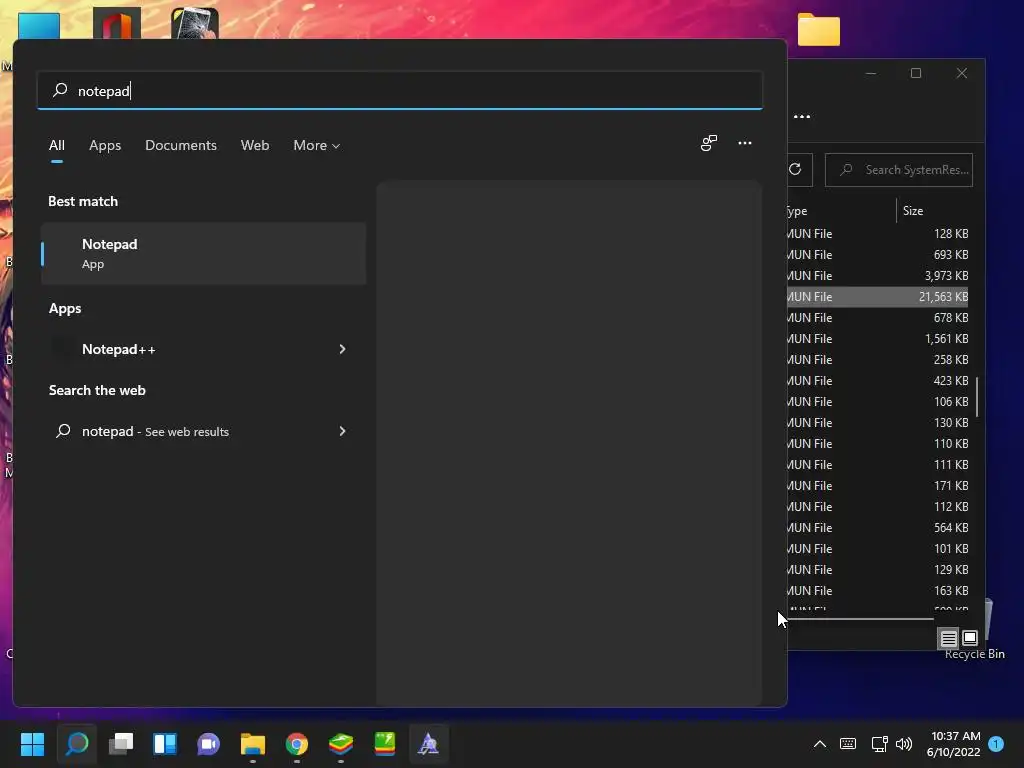
Task: Maximize the File Explorer window
Action: point(916,73)
